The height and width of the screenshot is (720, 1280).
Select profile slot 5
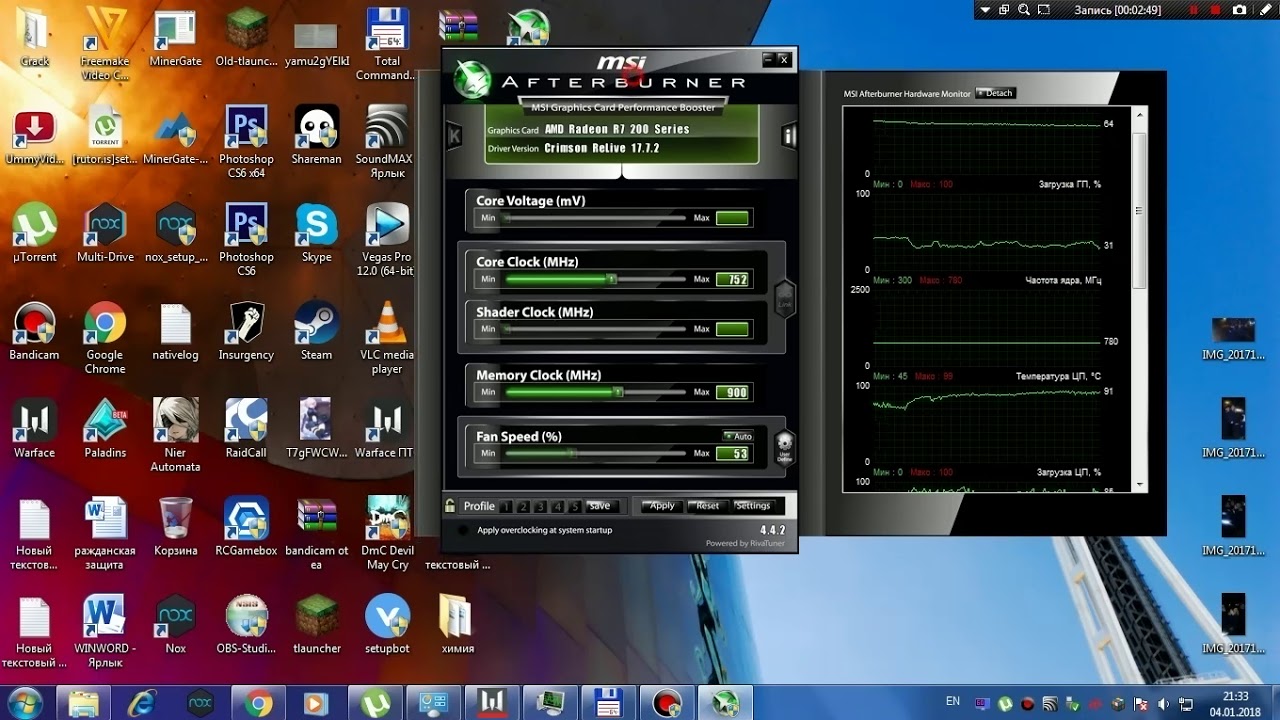[x=574, y=506]
